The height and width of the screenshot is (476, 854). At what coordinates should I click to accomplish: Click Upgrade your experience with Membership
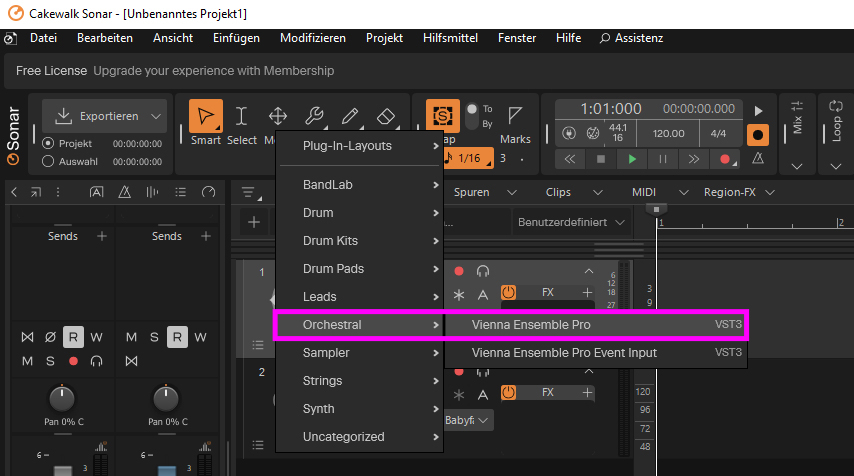[214, 71]
